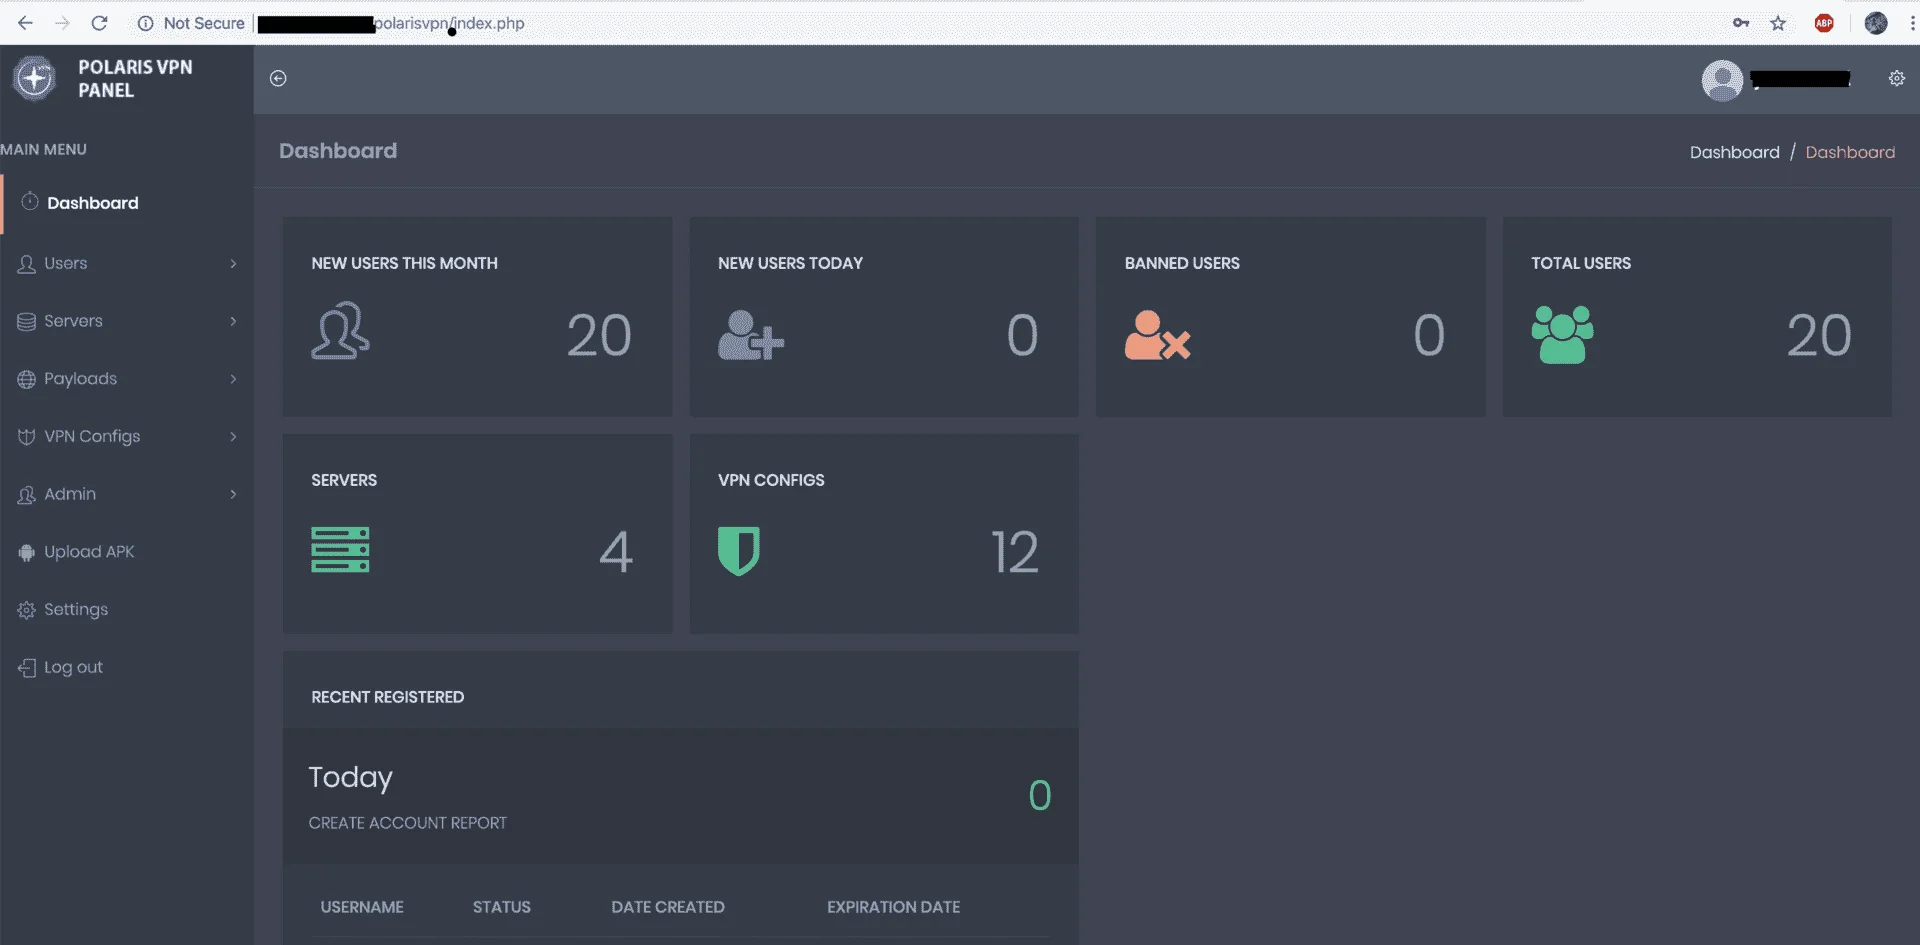Select Upload APK in sidebar
1920x945 pixels.
click(127, 552)
